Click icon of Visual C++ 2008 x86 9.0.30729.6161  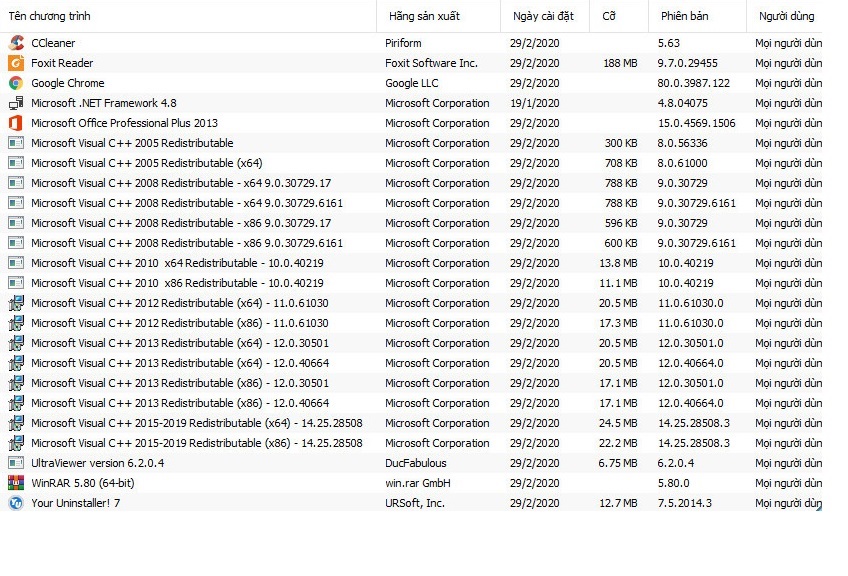pos(16,243)
